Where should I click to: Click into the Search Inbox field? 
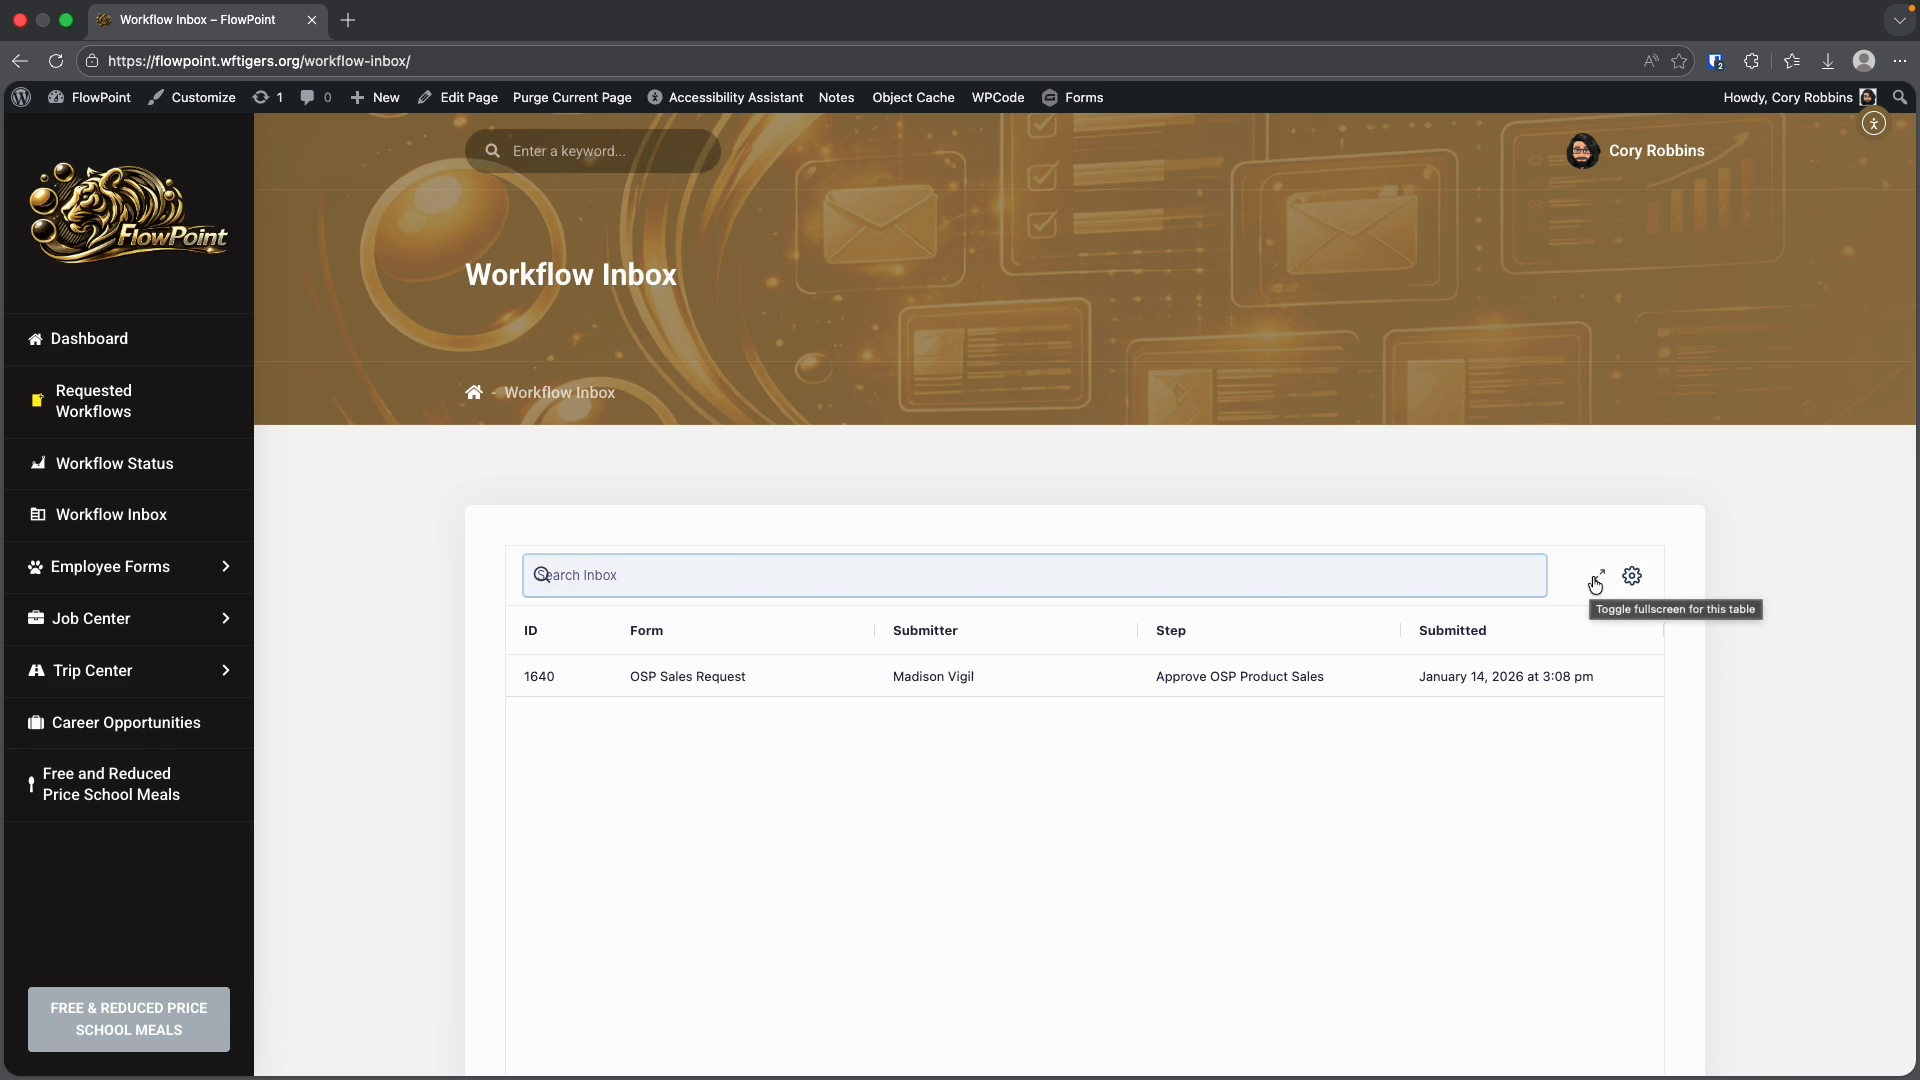[x=1034, y=575]
